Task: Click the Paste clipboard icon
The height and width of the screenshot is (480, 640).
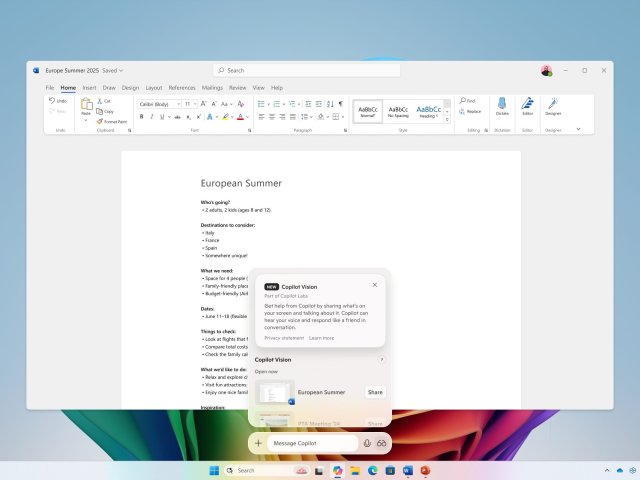Action: 86,104
